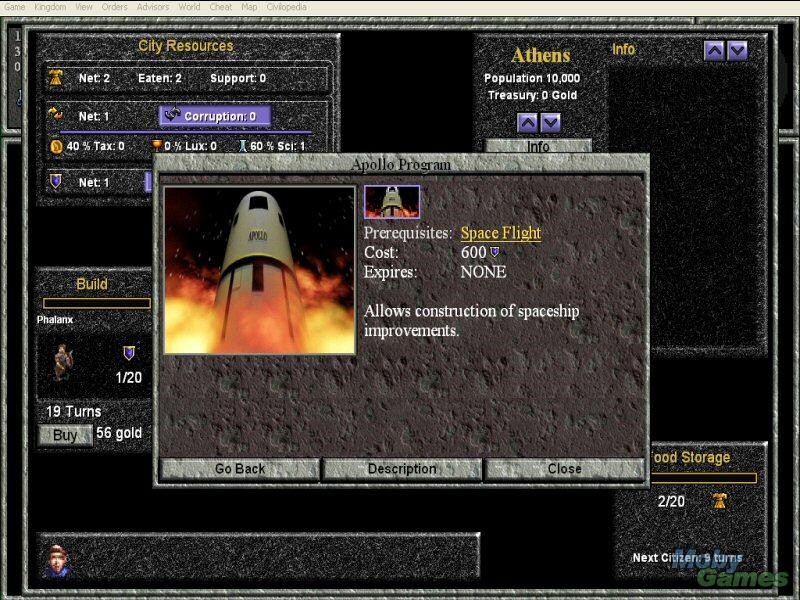This screenshot has width=800, height=600.
Task: Open the Civilopedia menu
Action: pyautogui.click(x=286, y=7)
